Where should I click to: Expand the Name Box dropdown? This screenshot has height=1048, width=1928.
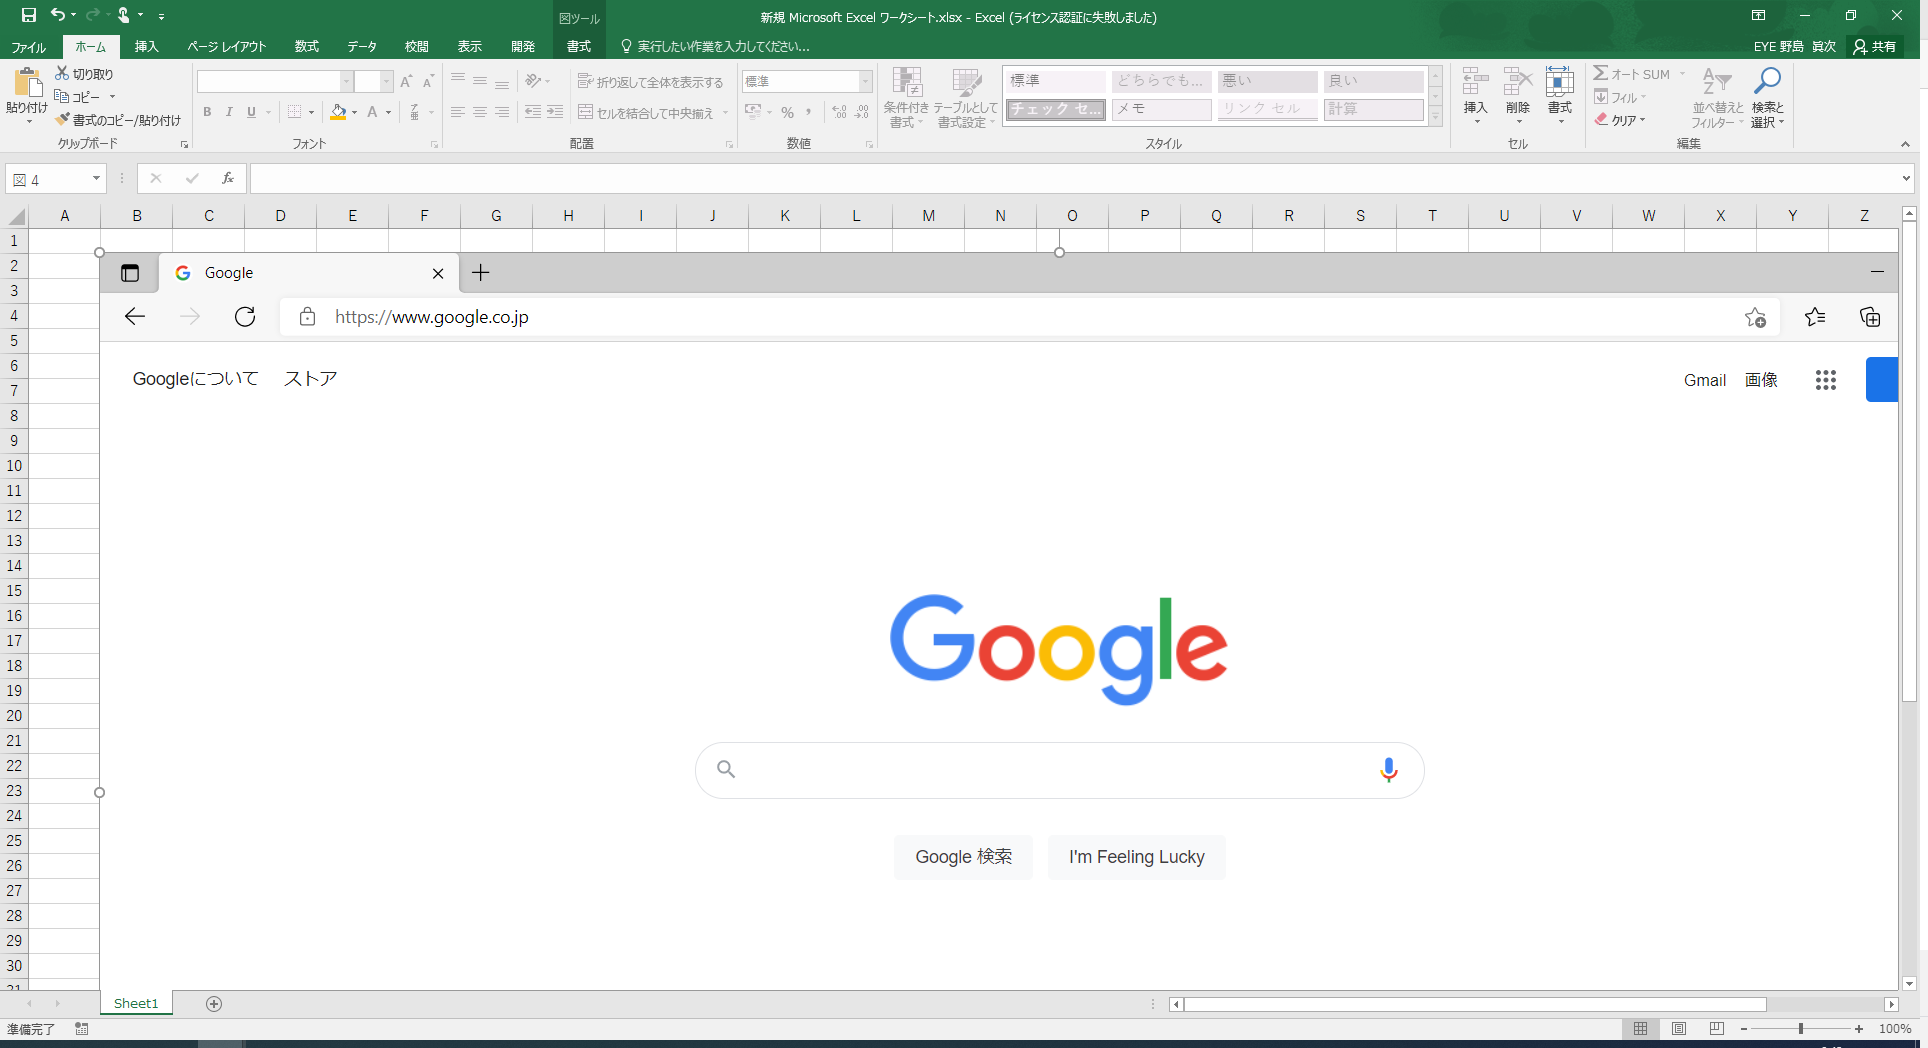(96, 179)
